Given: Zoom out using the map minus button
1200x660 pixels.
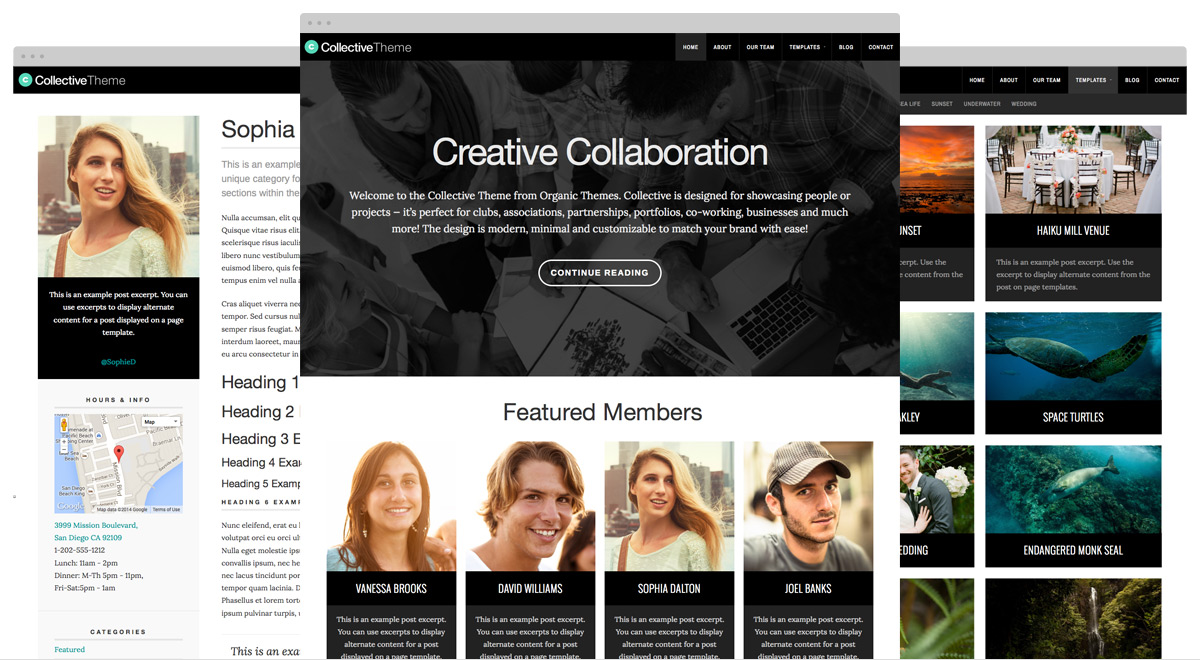Looking at the screenshot, I should (x=64, y=449).
